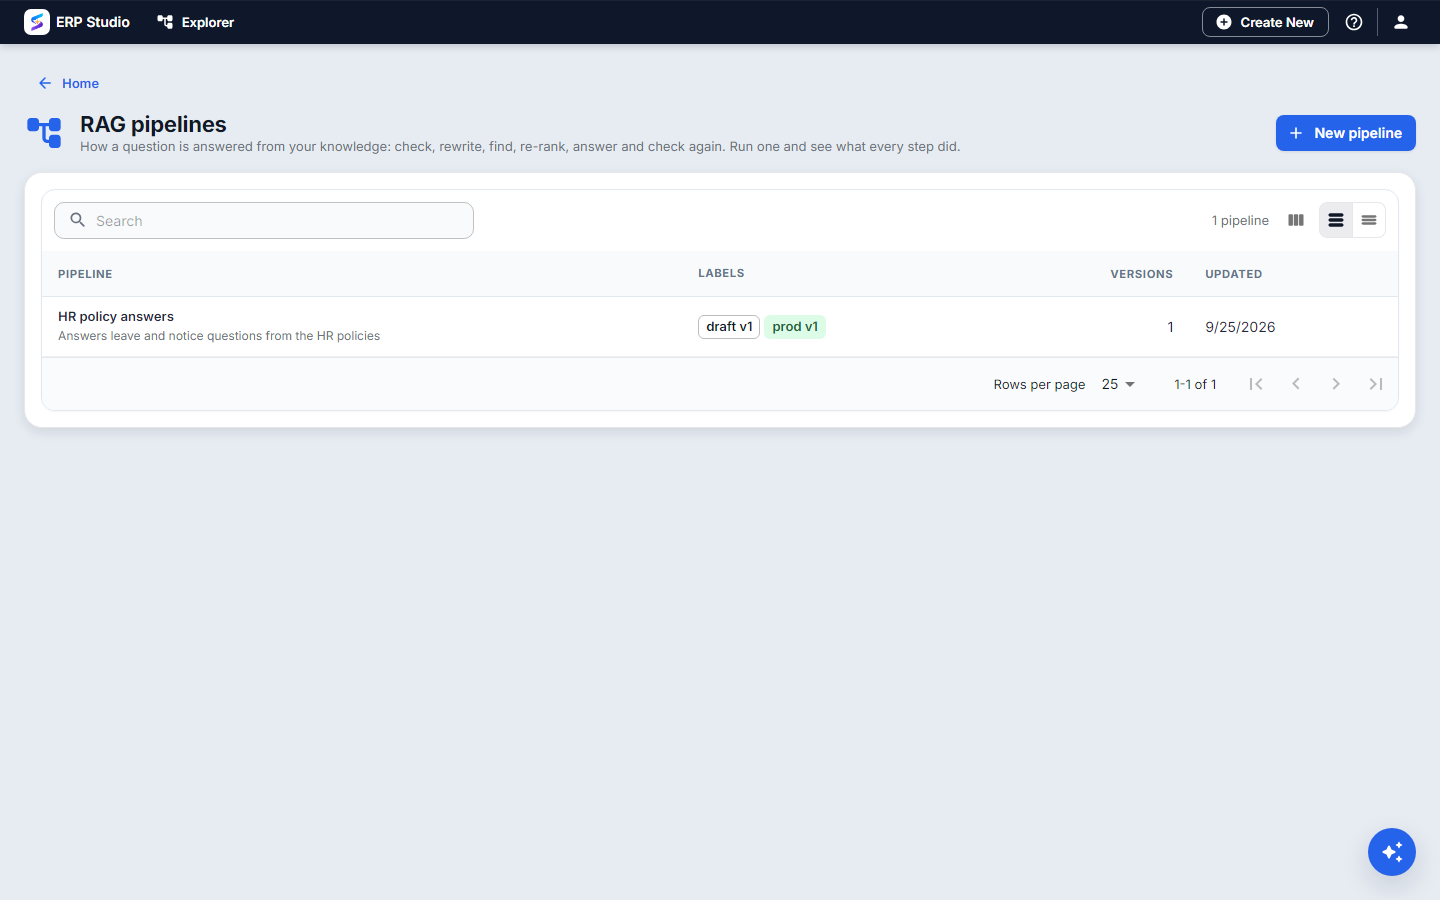
Task: Open the Rows per page dropdown
Action: click(1118, 384)
